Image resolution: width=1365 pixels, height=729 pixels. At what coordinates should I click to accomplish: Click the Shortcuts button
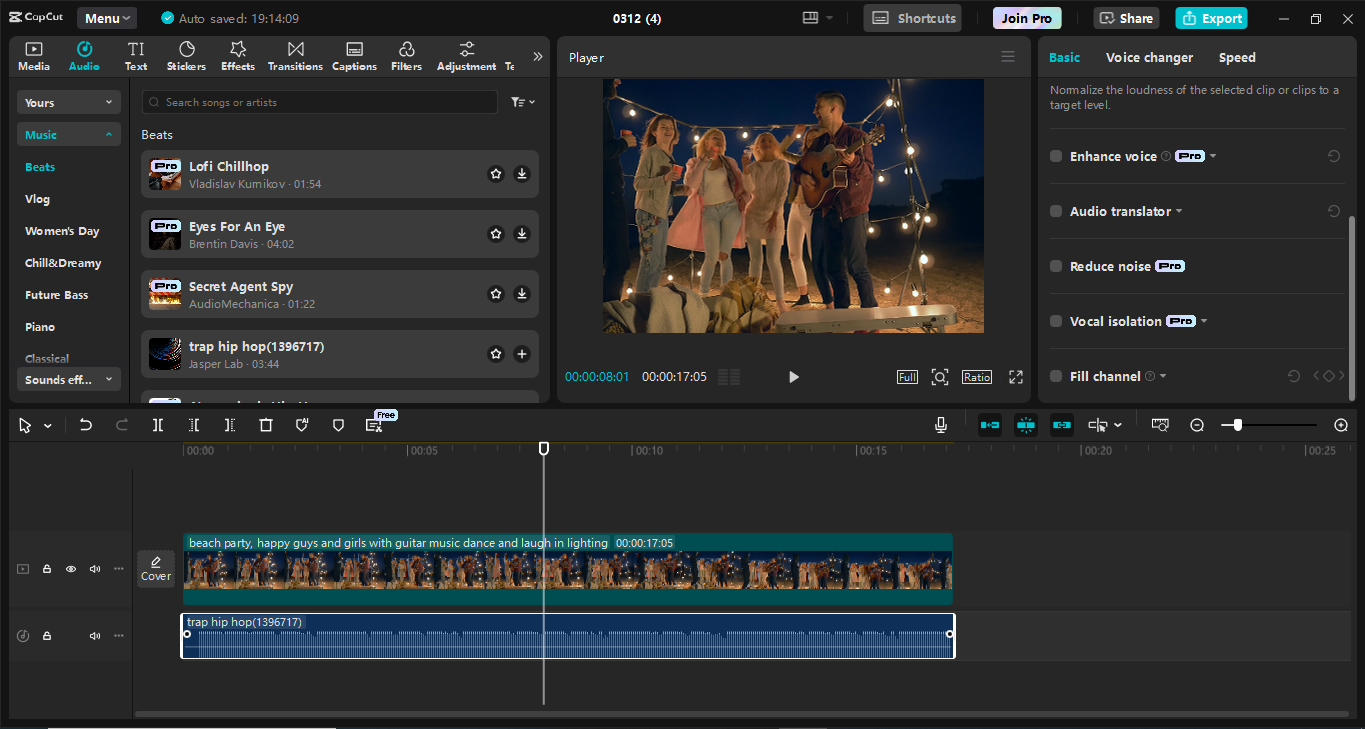point(913,18)
